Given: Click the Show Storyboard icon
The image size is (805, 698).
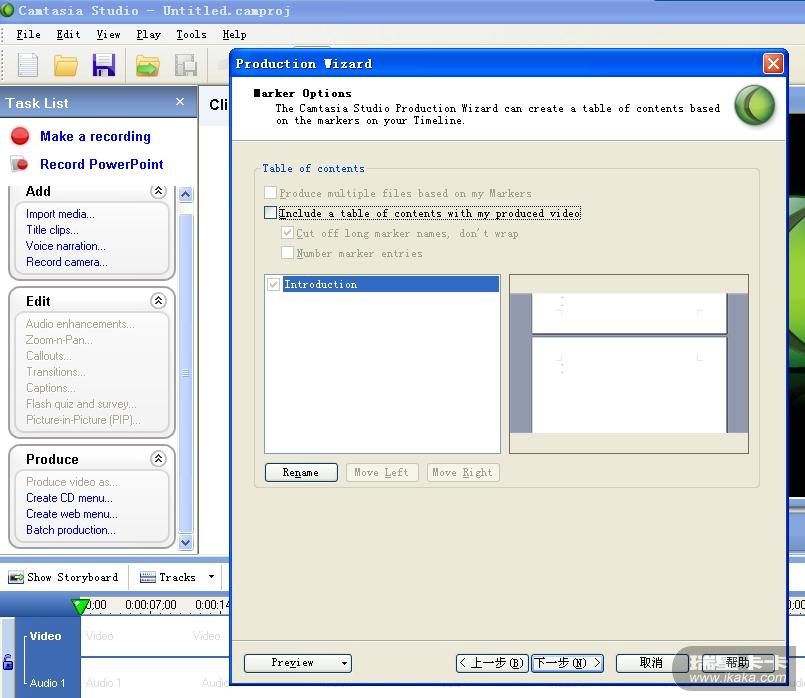Looking at the screenshot, I should [16, 577].
